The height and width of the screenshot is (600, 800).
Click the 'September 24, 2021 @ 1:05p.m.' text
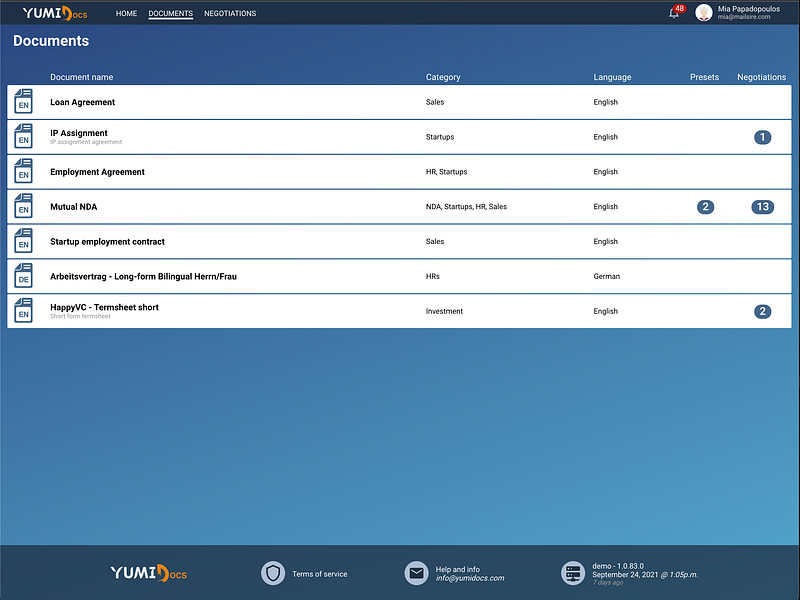click(x=645, y=574)
